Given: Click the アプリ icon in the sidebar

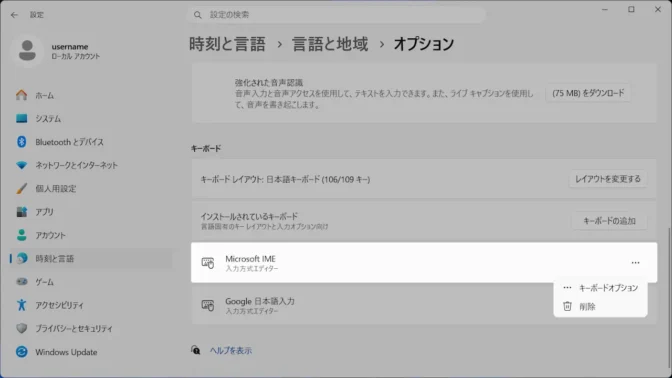Looking at the screenshot, I should 21,212.
